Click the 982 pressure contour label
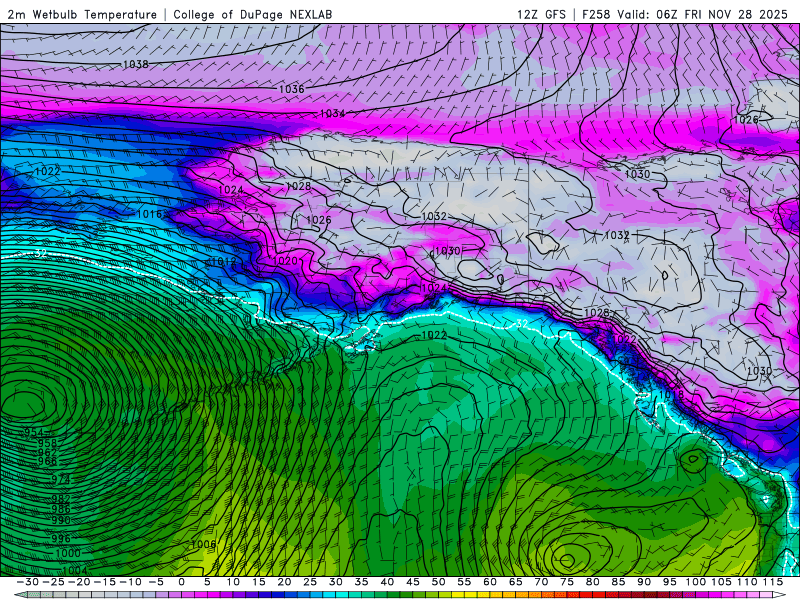The height and width of the screenshot is (600, 800). [61, 499]
